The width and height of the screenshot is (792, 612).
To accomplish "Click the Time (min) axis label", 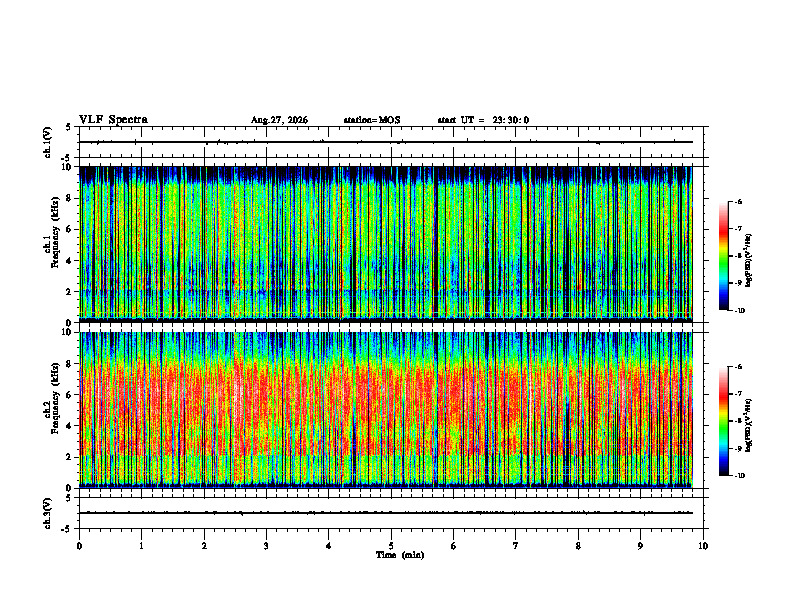I will point(400,555).
